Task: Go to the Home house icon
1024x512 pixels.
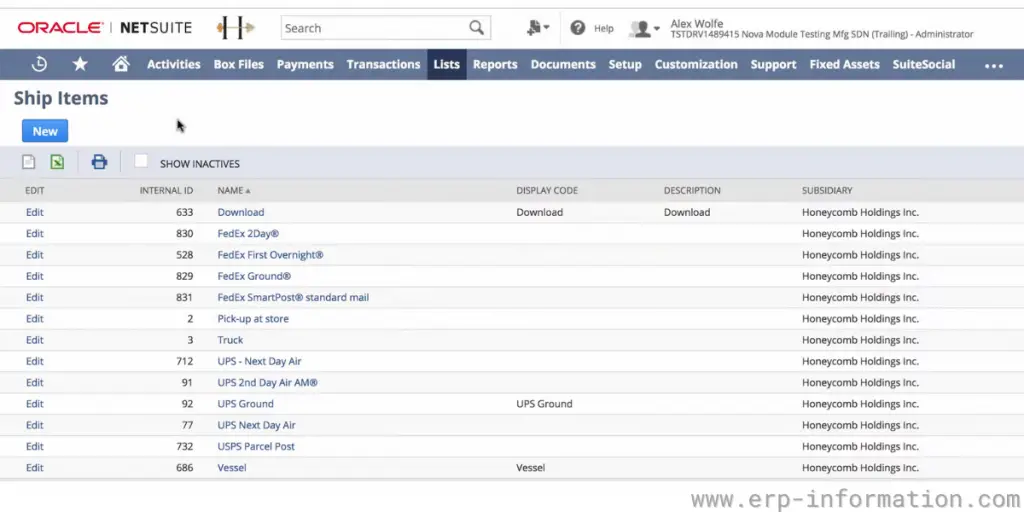Action: pos(121,64)
